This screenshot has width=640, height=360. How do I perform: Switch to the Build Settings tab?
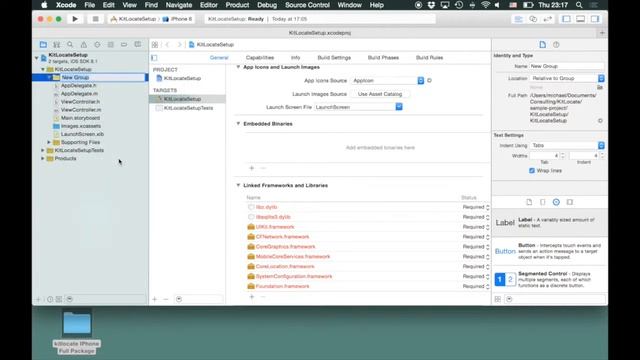tap(334, 58)
